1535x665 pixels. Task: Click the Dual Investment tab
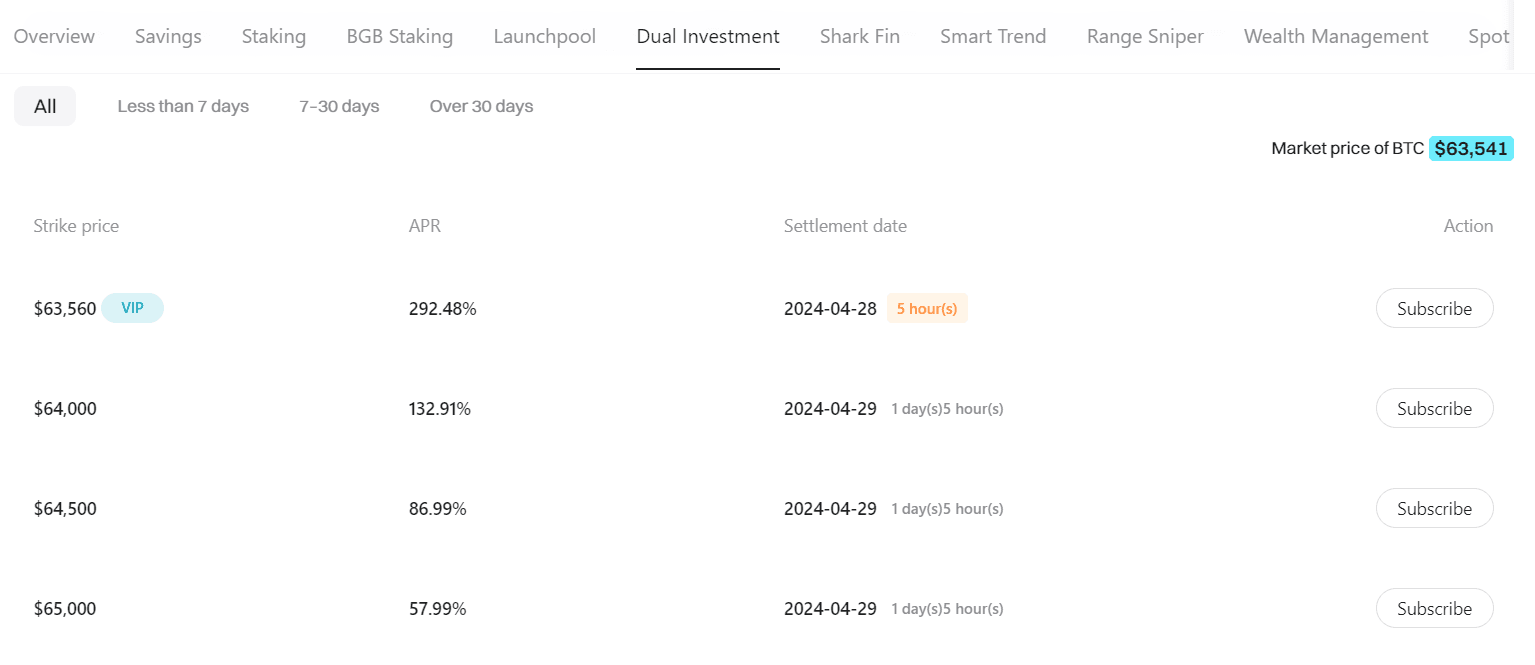(708, 37)
